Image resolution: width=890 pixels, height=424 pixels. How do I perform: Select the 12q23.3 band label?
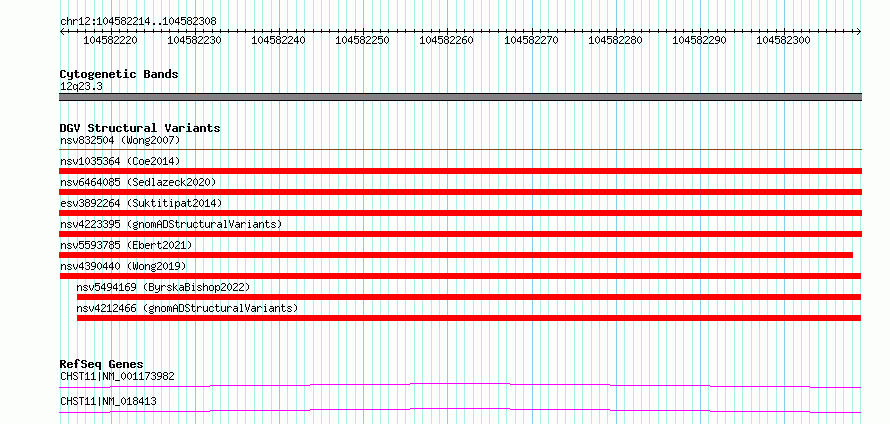[x=81, y=87]
